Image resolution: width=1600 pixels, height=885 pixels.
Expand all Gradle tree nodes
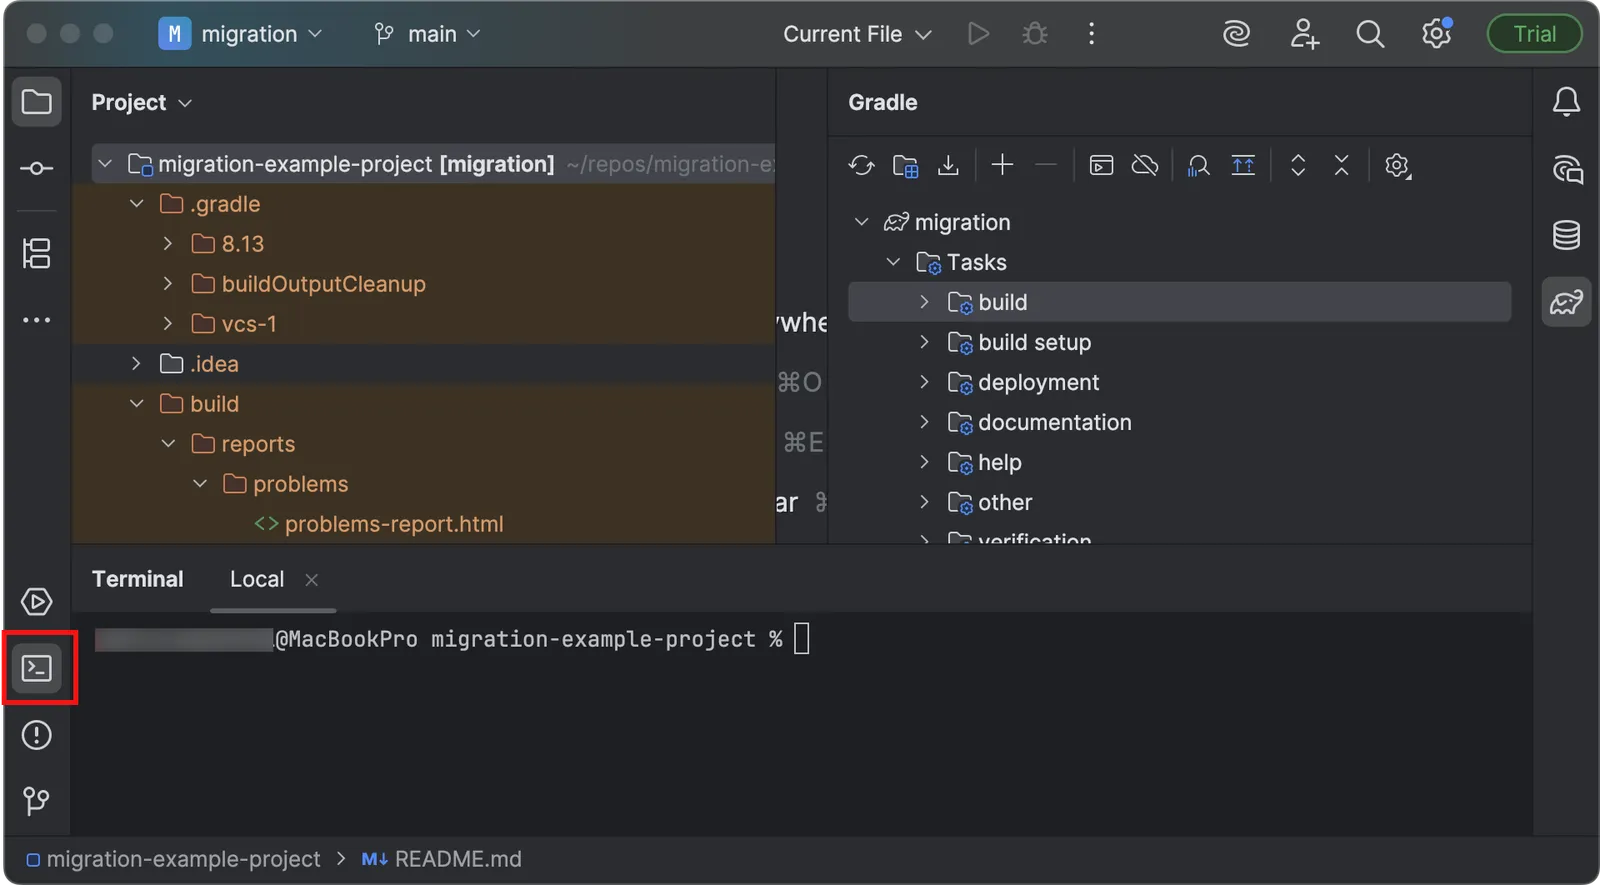[1298, 166]
